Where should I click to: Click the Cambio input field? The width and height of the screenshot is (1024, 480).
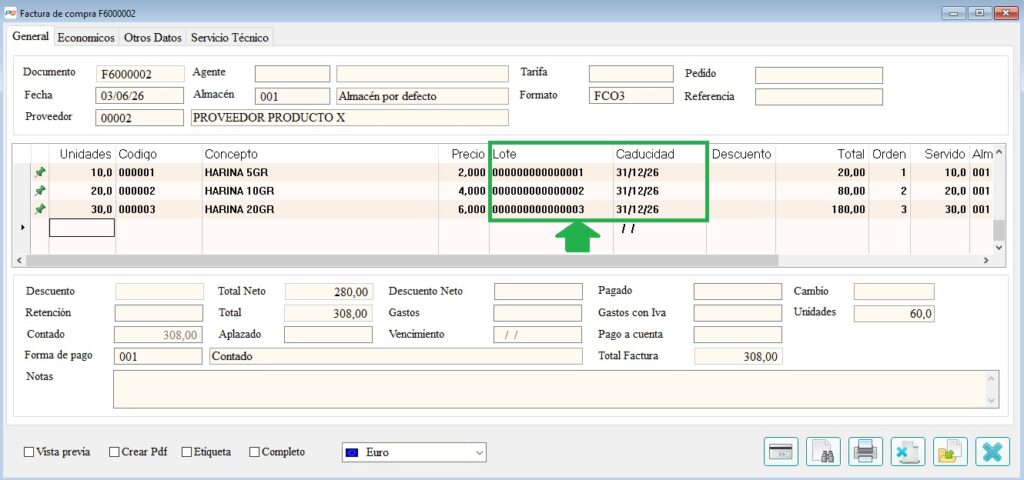(x=894, y=291)
